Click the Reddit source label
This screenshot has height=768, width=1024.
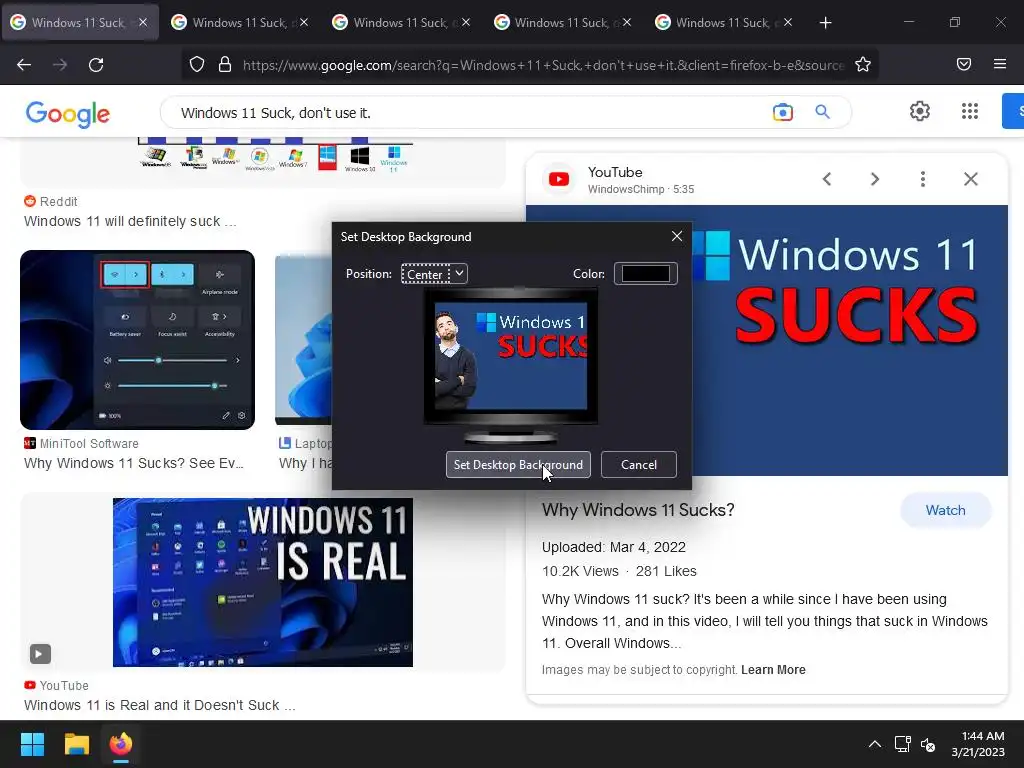coord(50,202)
